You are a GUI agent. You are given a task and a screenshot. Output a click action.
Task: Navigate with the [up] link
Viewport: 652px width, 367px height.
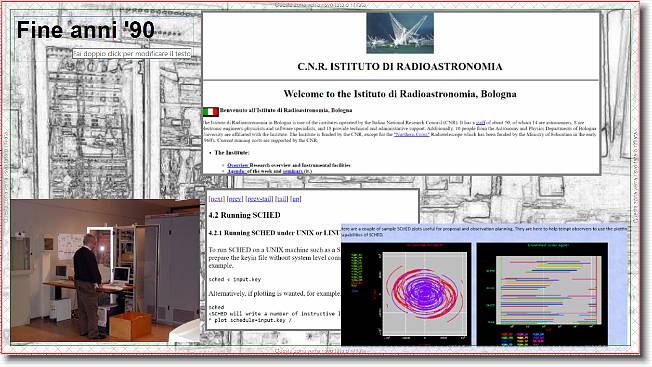coord(296,199)
